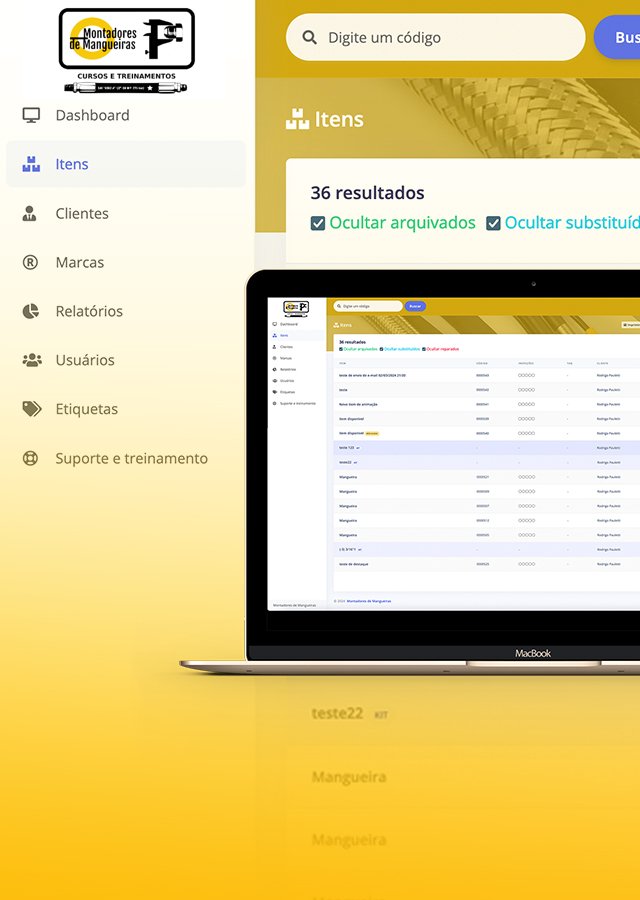Viewport: 640px width, 900px height.
Task: Click the Clientes person icon in the large sidebar
Action: pyautogui.click(x=29, y=214)
